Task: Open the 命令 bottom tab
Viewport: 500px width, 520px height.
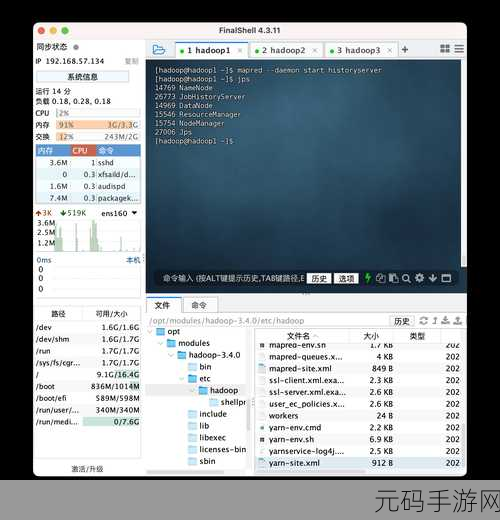Action: click(199, 305)
